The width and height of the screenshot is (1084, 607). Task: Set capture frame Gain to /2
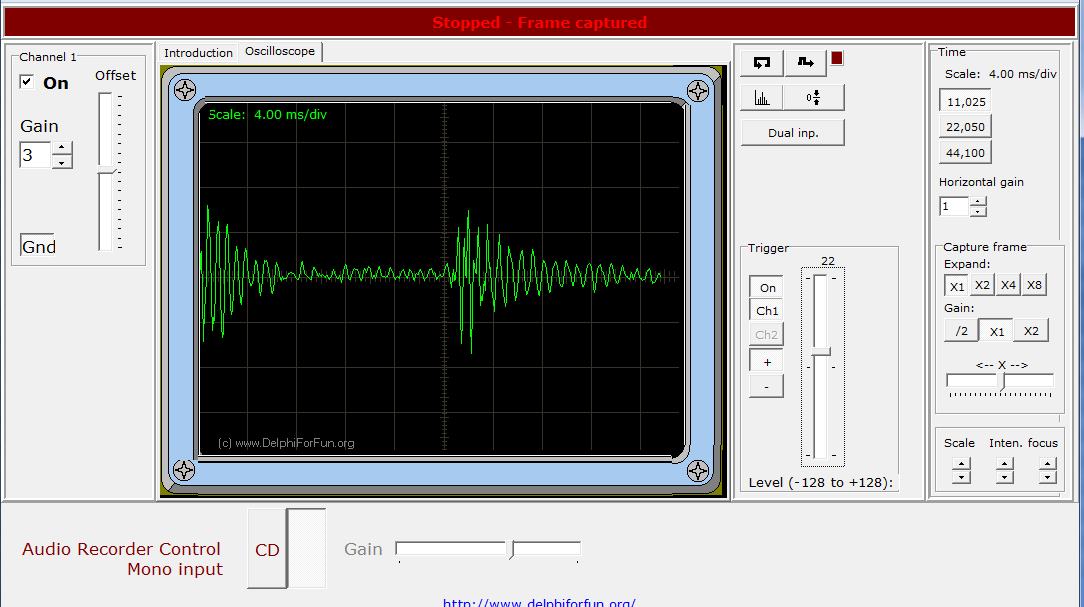[x=962, y=331]
